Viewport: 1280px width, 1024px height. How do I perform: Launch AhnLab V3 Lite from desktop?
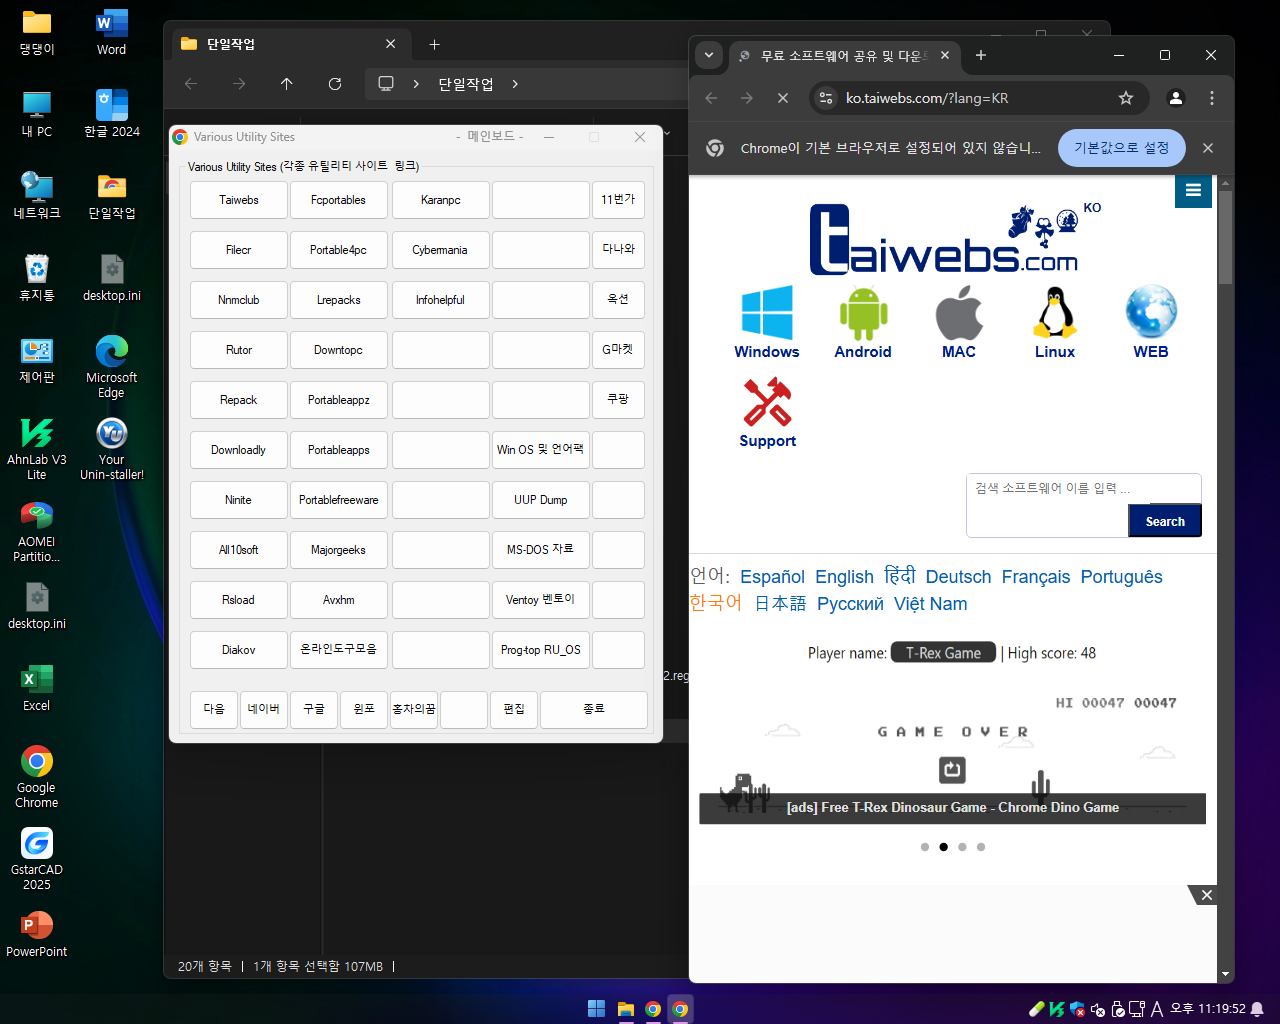[x=37, y=449]
